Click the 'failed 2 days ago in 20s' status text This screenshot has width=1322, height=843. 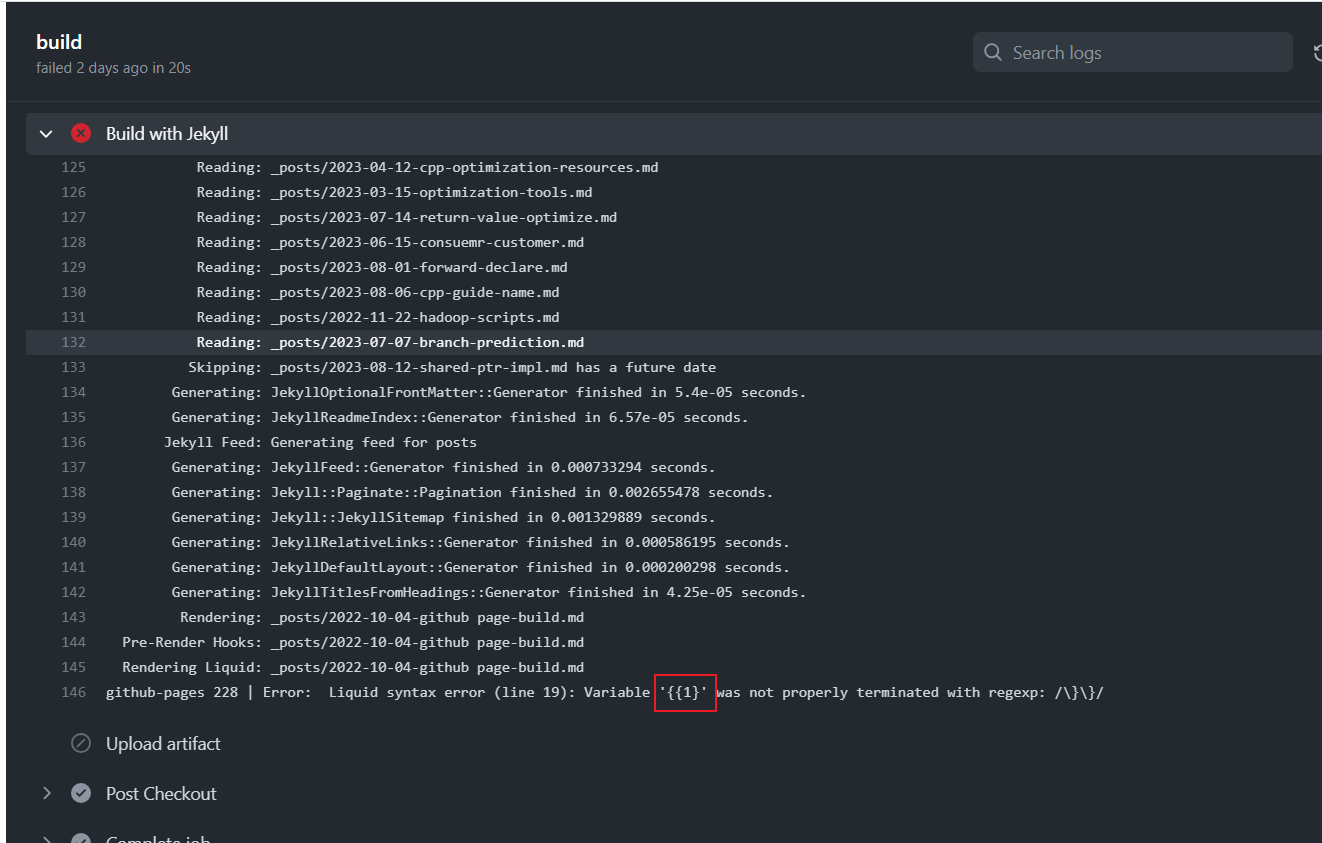113,68
